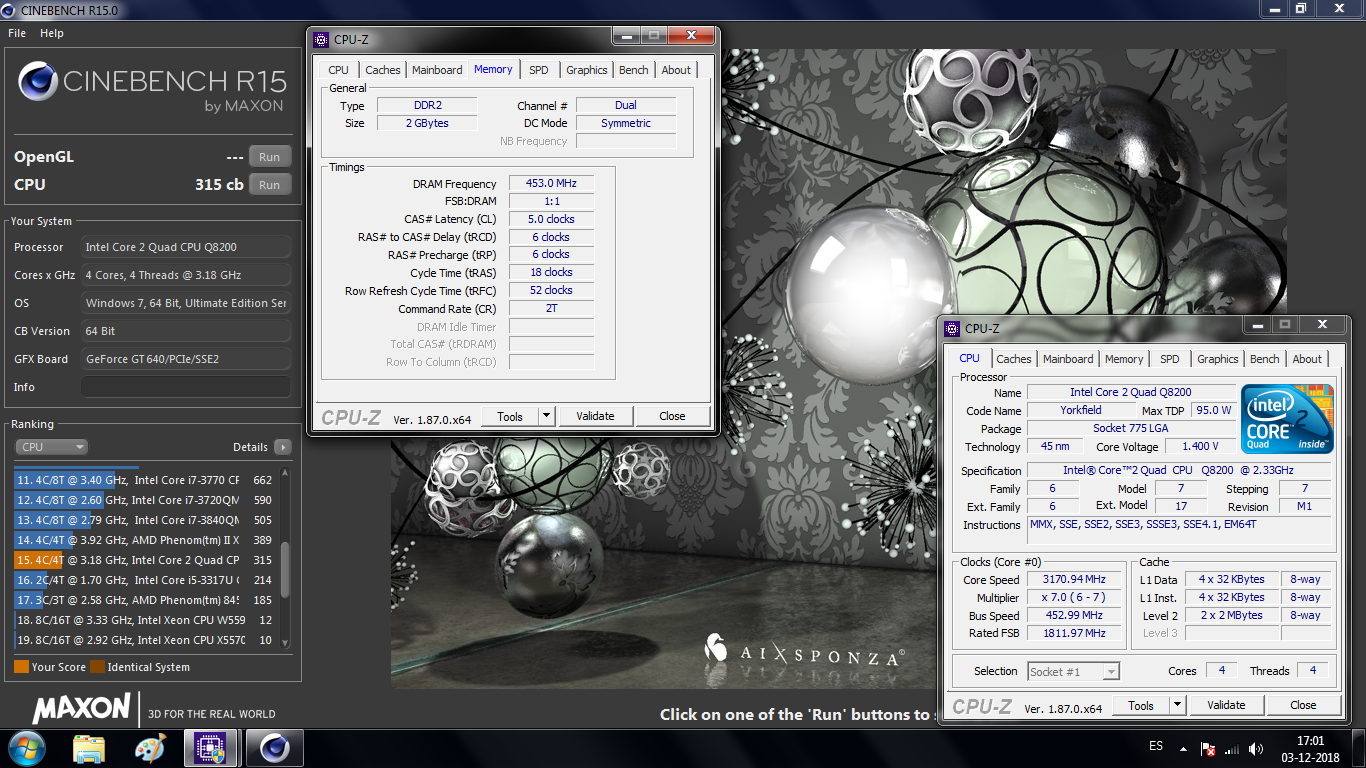Click Close button in CPU window
1366x768 pixels.
1303,705
